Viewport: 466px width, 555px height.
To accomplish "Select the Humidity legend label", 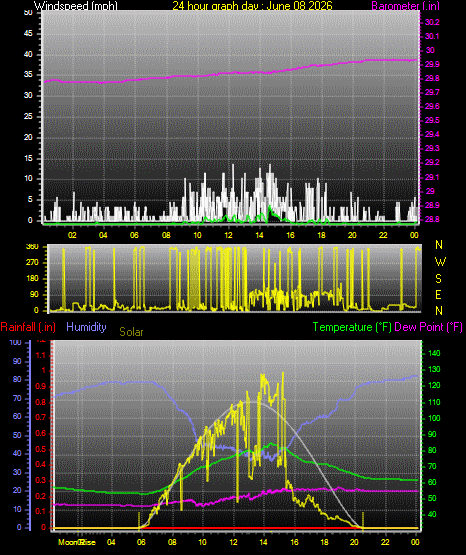I will point(86,327).
